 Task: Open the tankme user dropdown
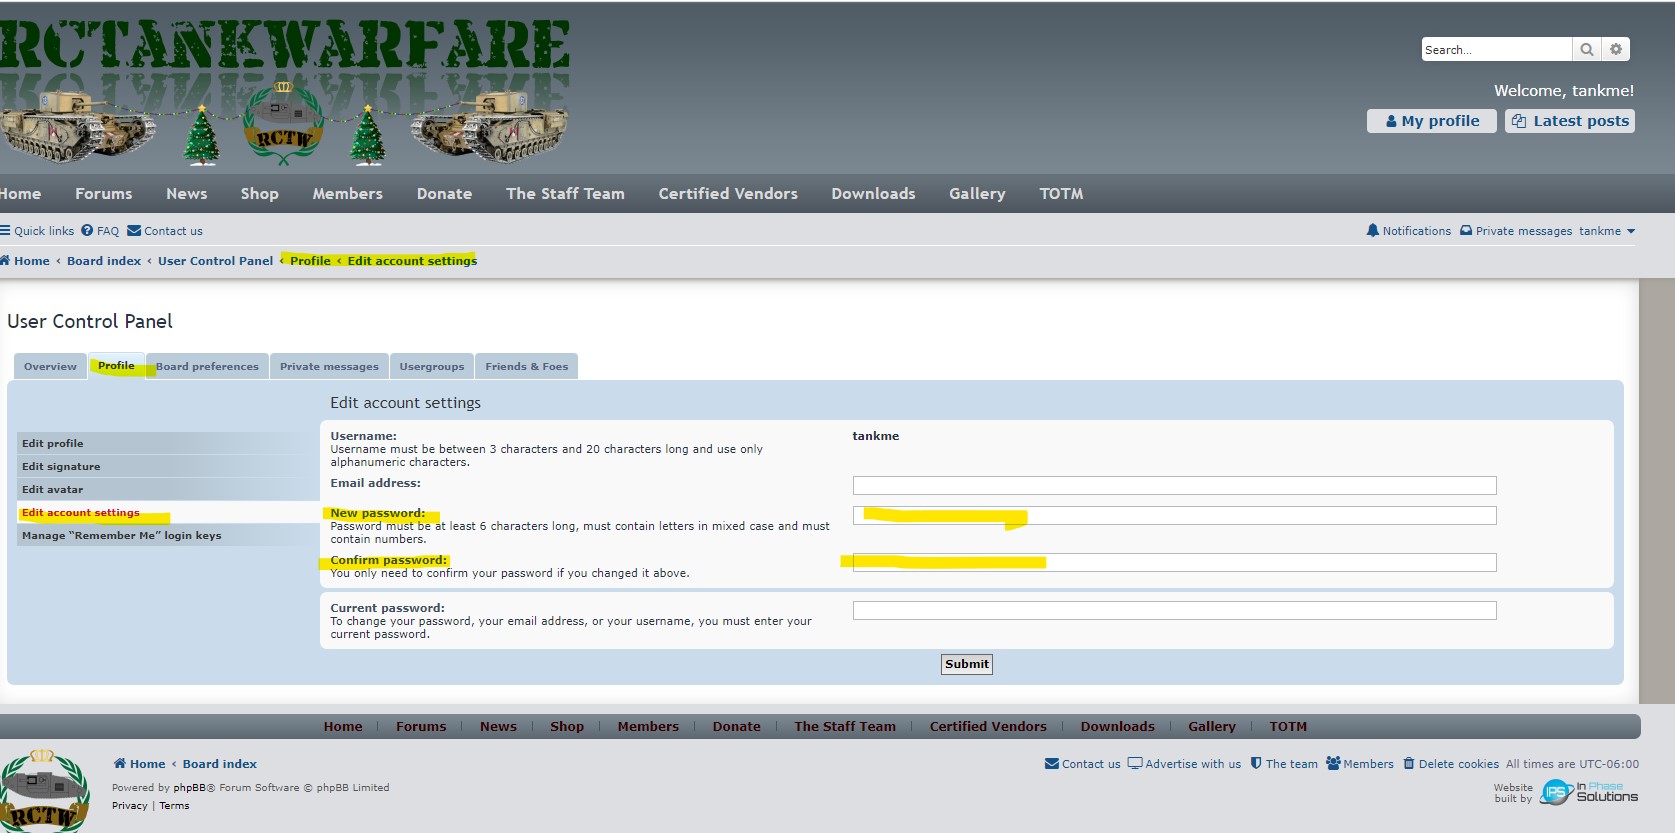1607,231
